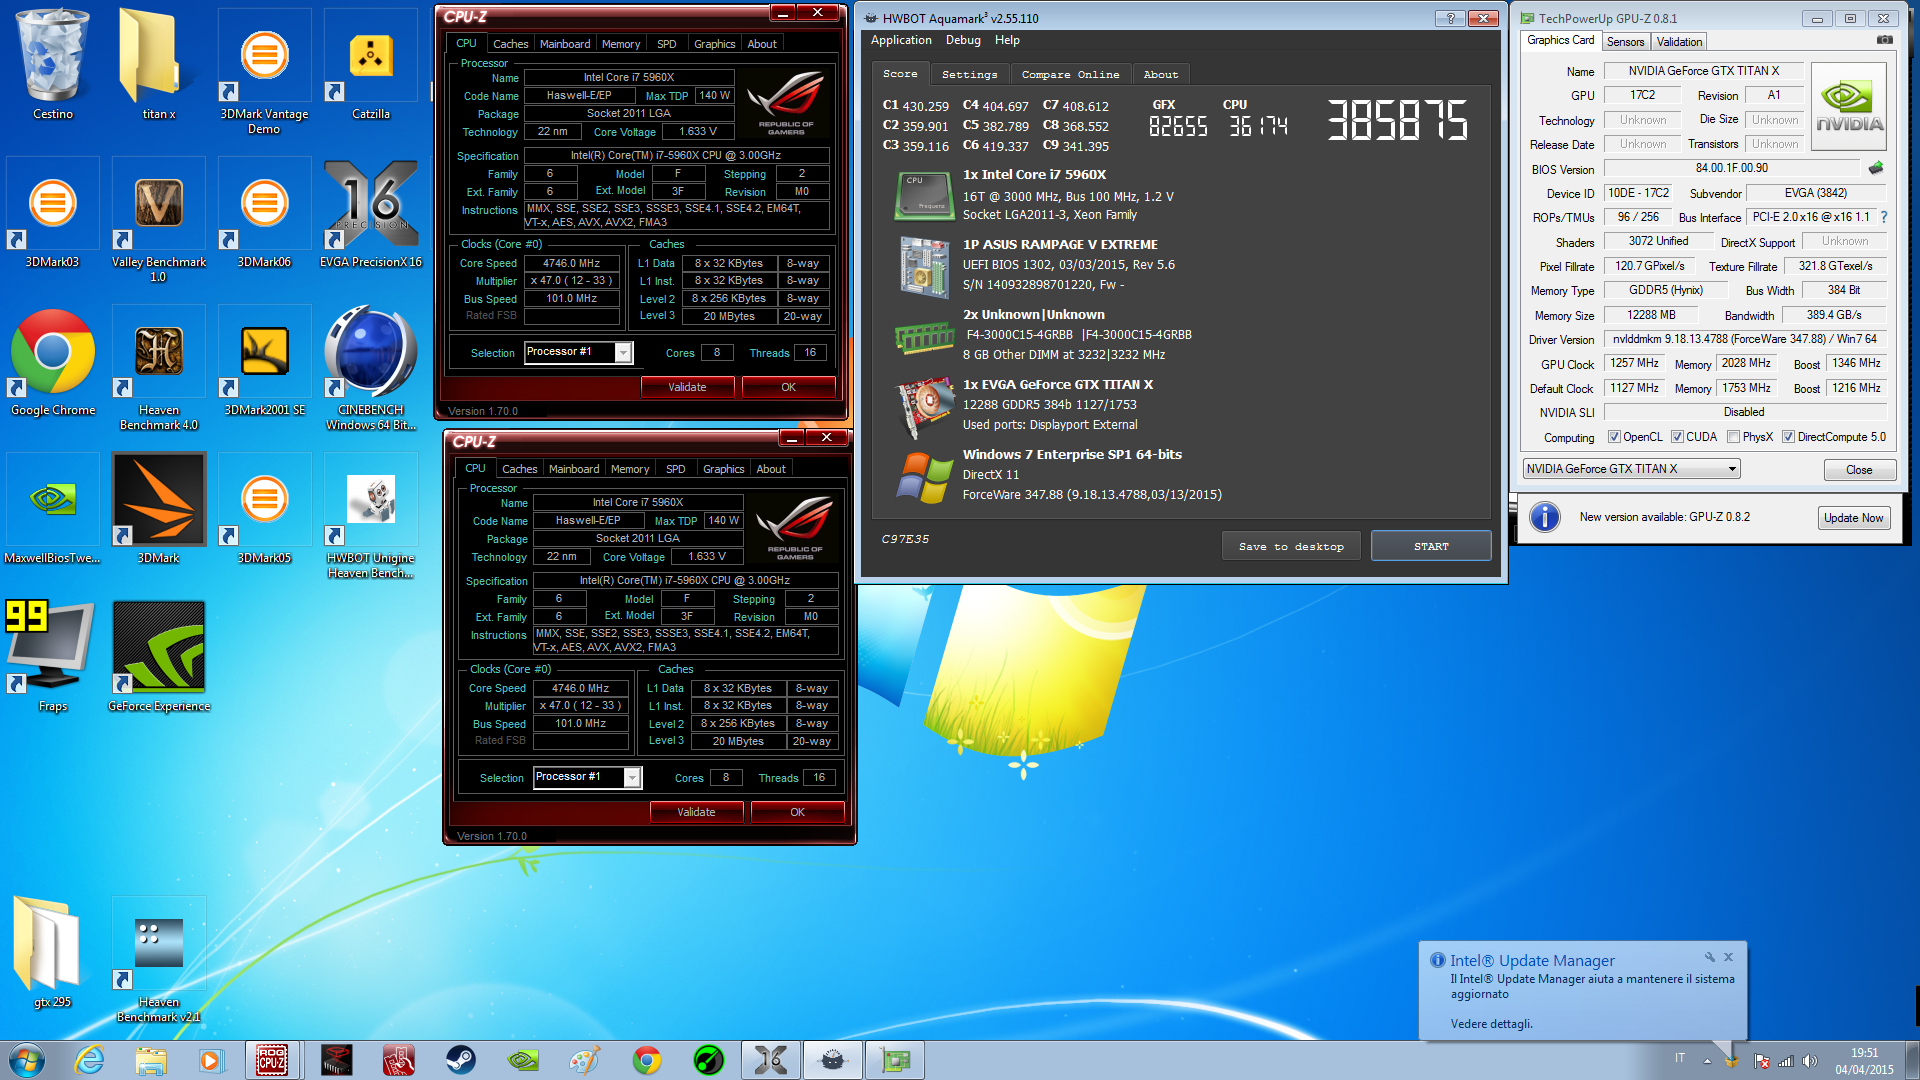Switch to Compare Online tab in Aquamark

click(x=1070, y=75)
